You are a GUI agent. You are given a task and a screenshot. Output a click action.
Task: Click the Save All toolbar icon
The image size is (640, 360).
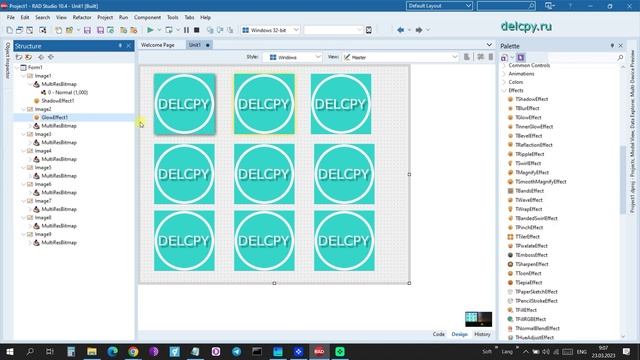100,30
